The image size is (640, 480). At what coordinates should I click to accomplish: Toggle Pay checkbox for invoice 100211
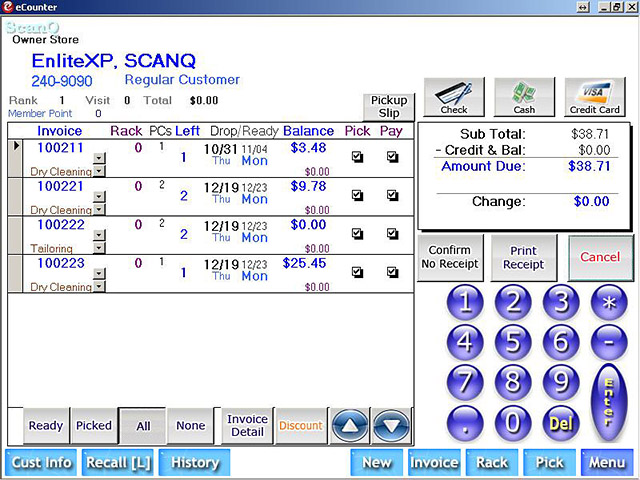point(393,157)
